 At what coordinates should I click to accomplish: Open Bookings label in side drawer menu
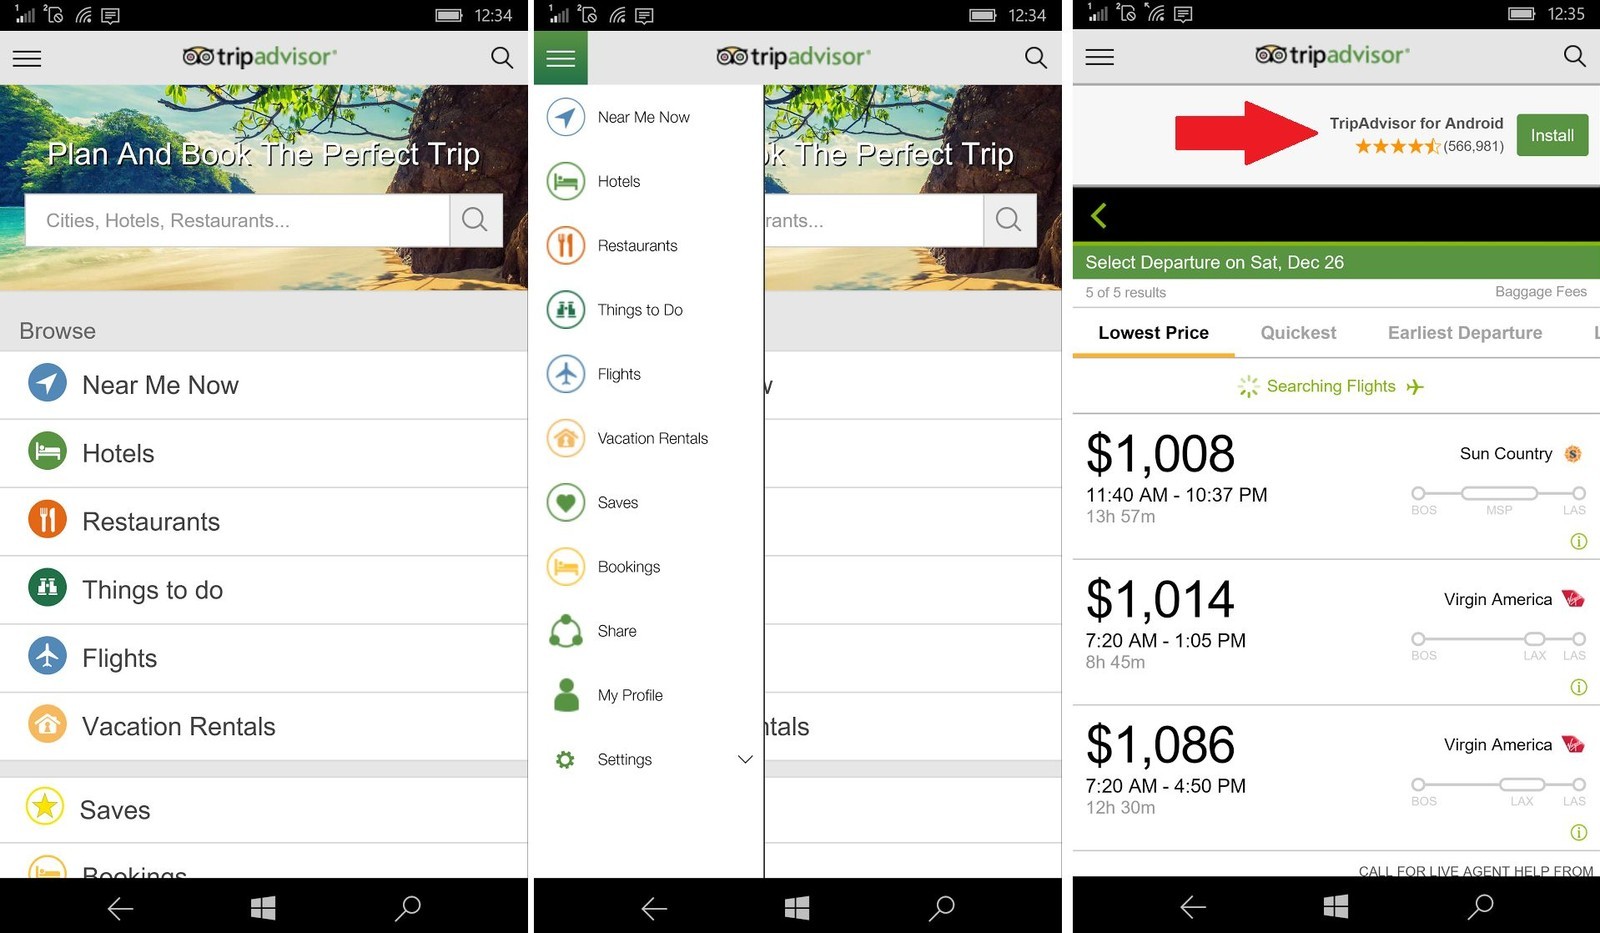click(629, 567)
